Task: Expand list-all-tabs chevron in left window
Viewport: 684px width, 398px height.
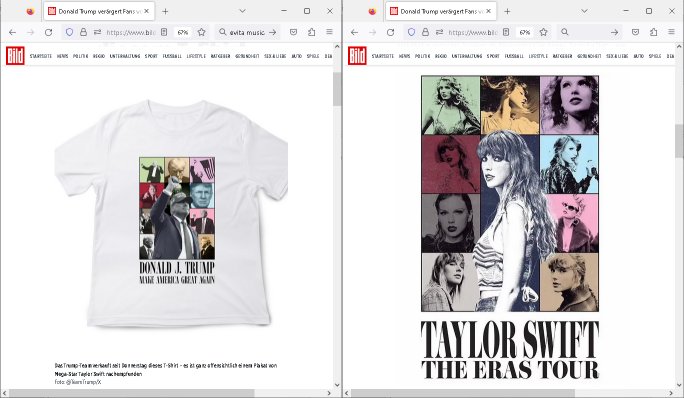Action: click(243, 11)
